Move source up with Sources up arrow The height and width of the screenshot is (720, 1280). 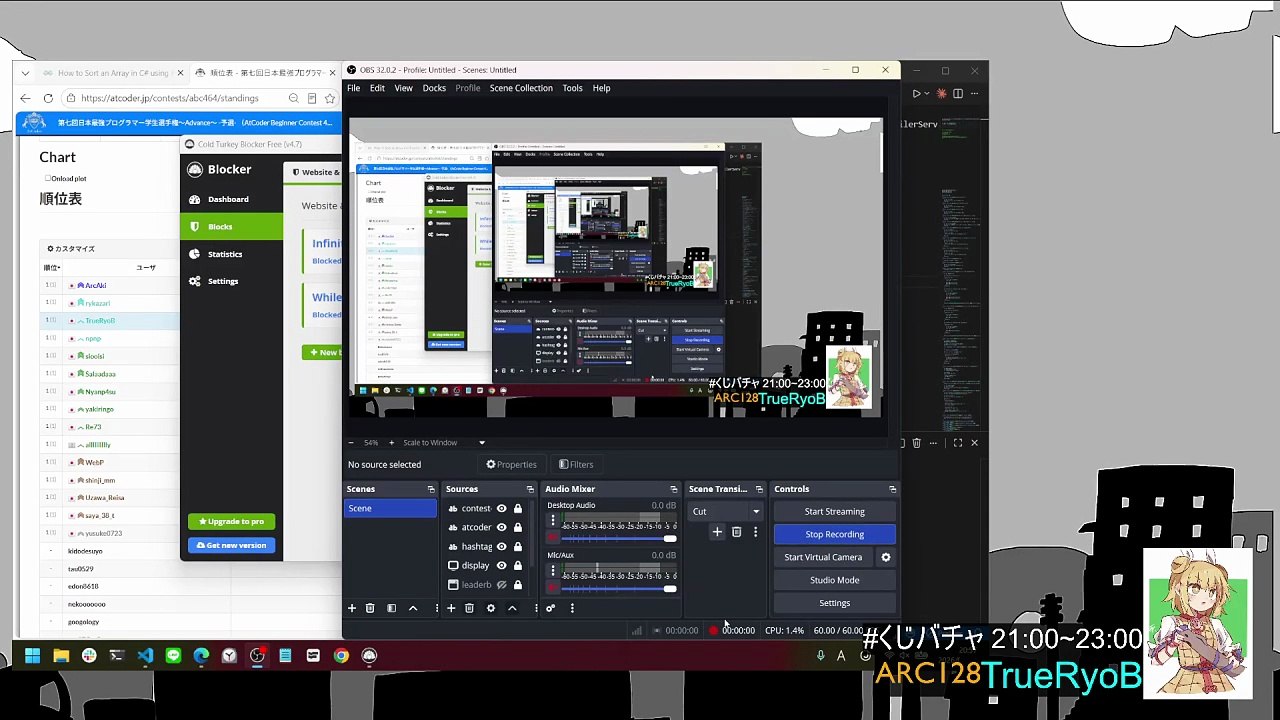pos(512,608)
